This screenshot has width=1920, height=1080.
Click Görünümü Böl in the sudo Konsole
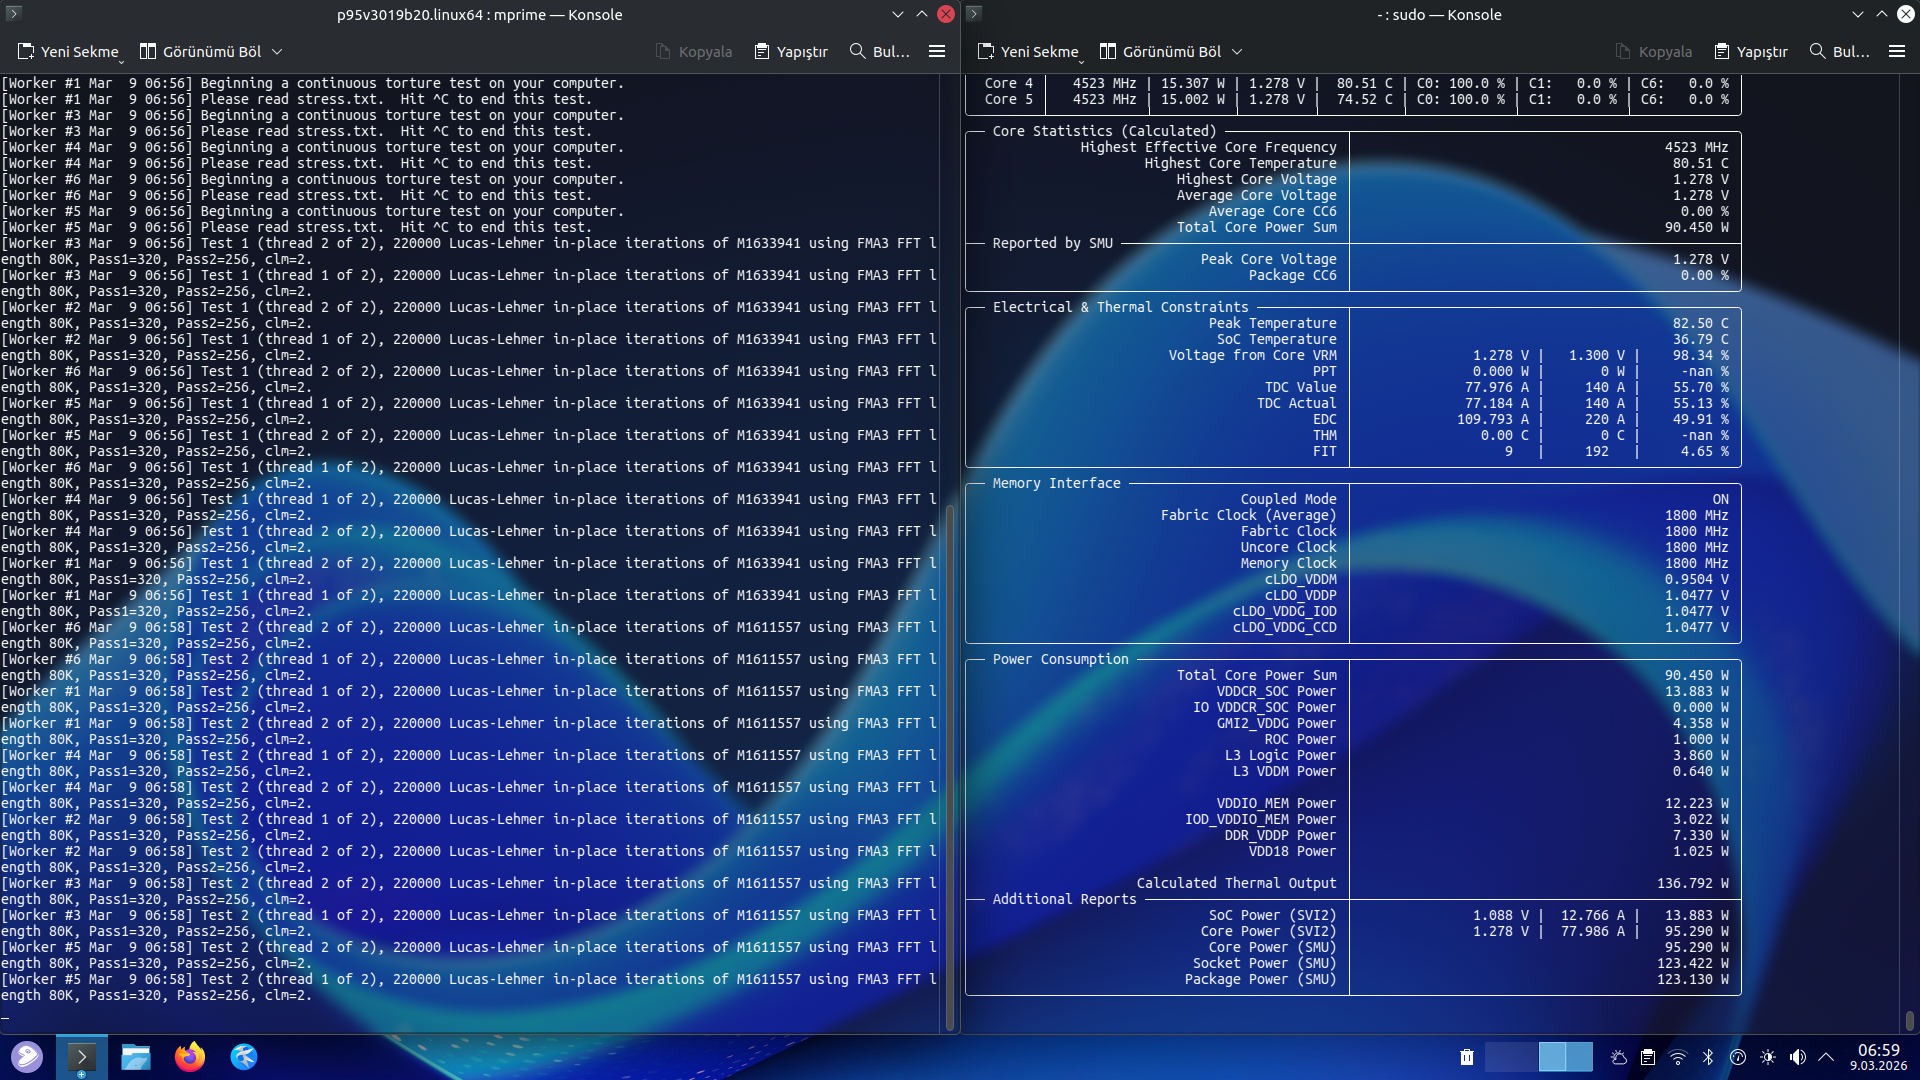click(1160, 51)
